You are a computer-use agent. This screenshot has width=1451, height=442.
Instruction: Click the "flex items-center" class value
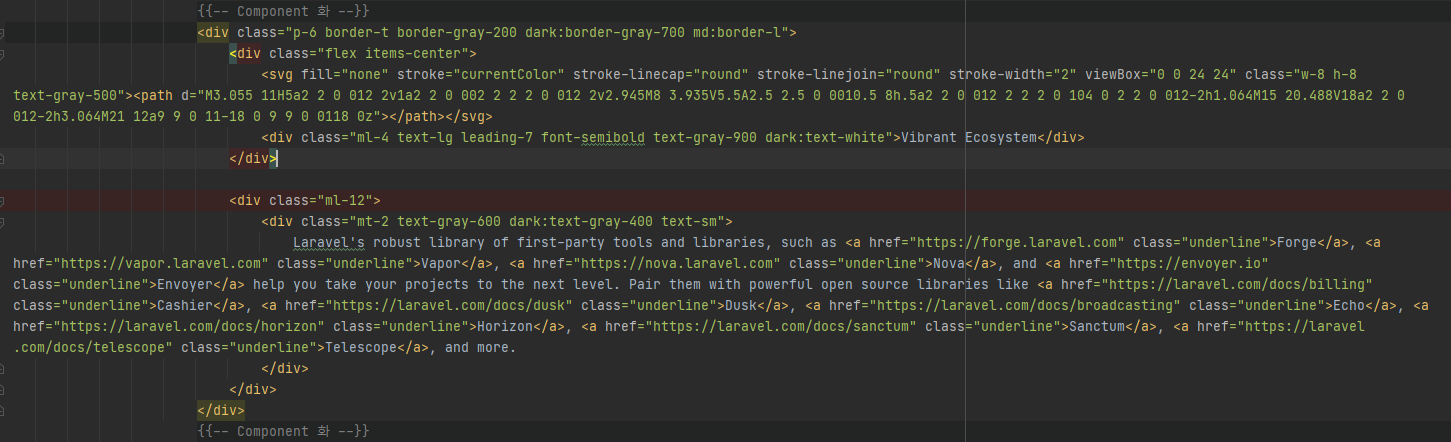click(397, 53)
